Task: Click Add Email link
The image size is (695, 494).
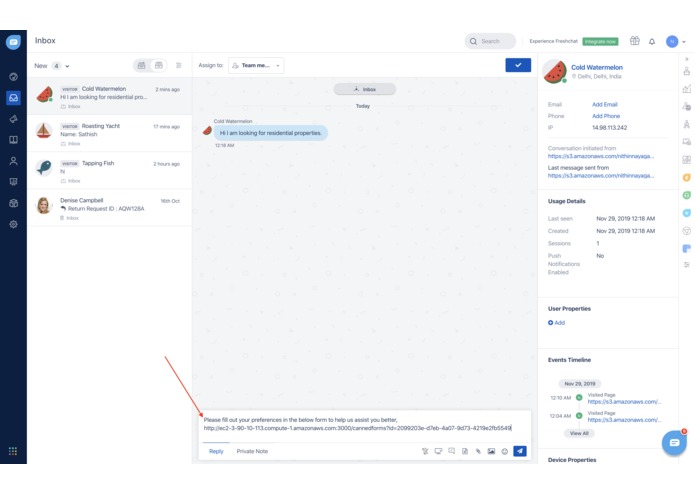Action: point(605,105)
